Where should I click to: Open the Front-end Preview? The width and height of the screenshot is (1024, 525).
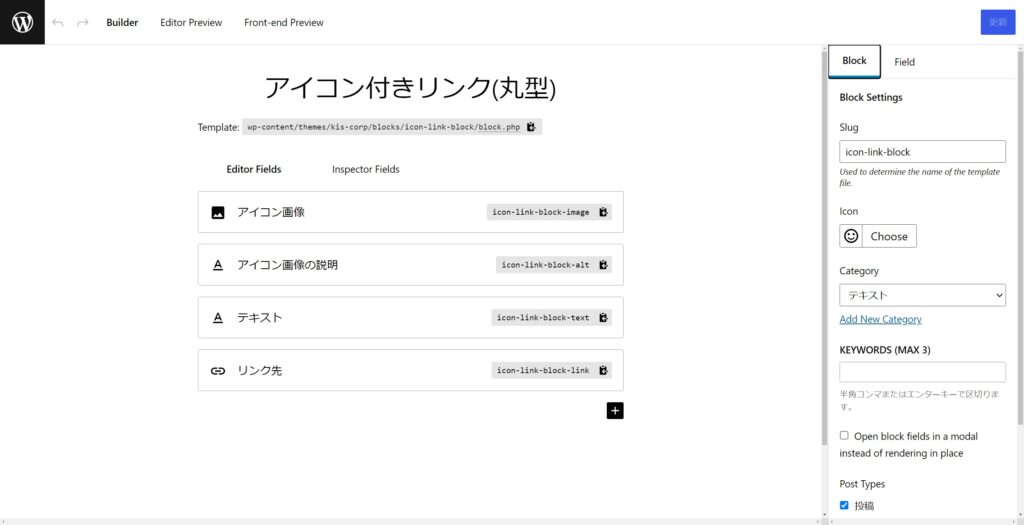point(284,22)
